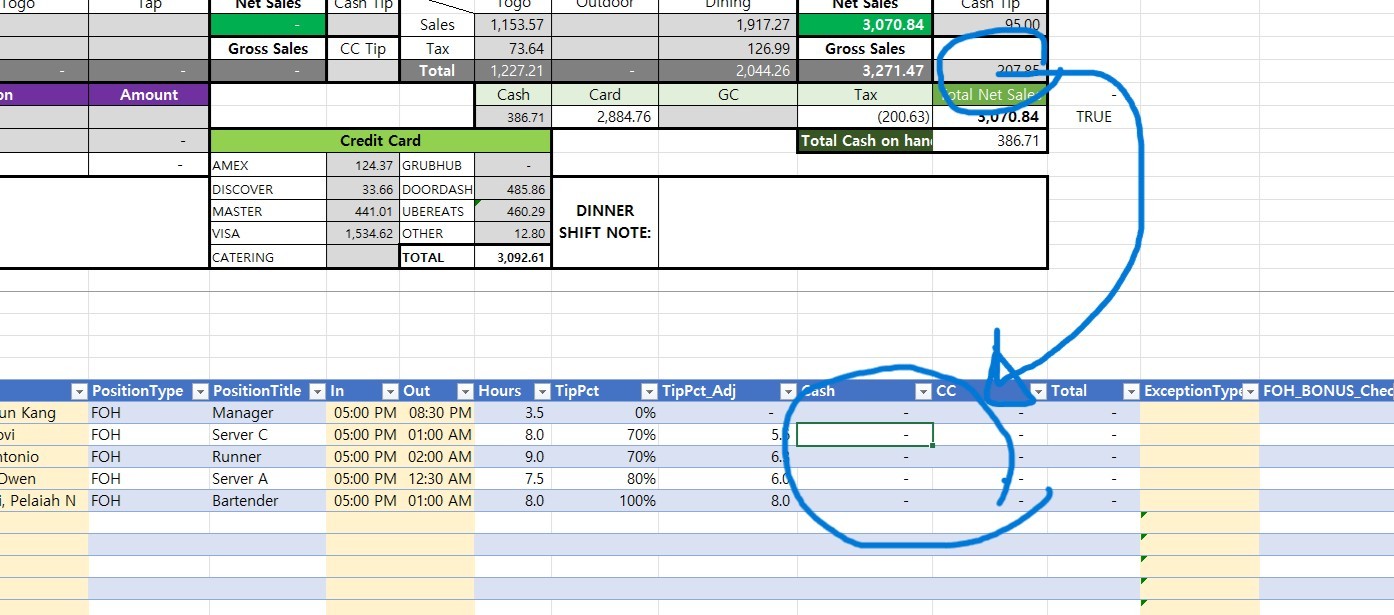Open the PositionType column filter dropdown

[199, 391]
